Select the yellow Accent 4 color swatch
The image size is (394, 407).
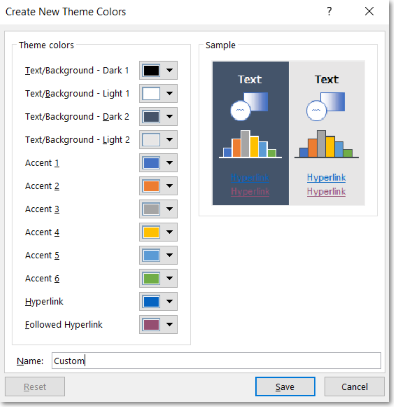coord(151,232)
